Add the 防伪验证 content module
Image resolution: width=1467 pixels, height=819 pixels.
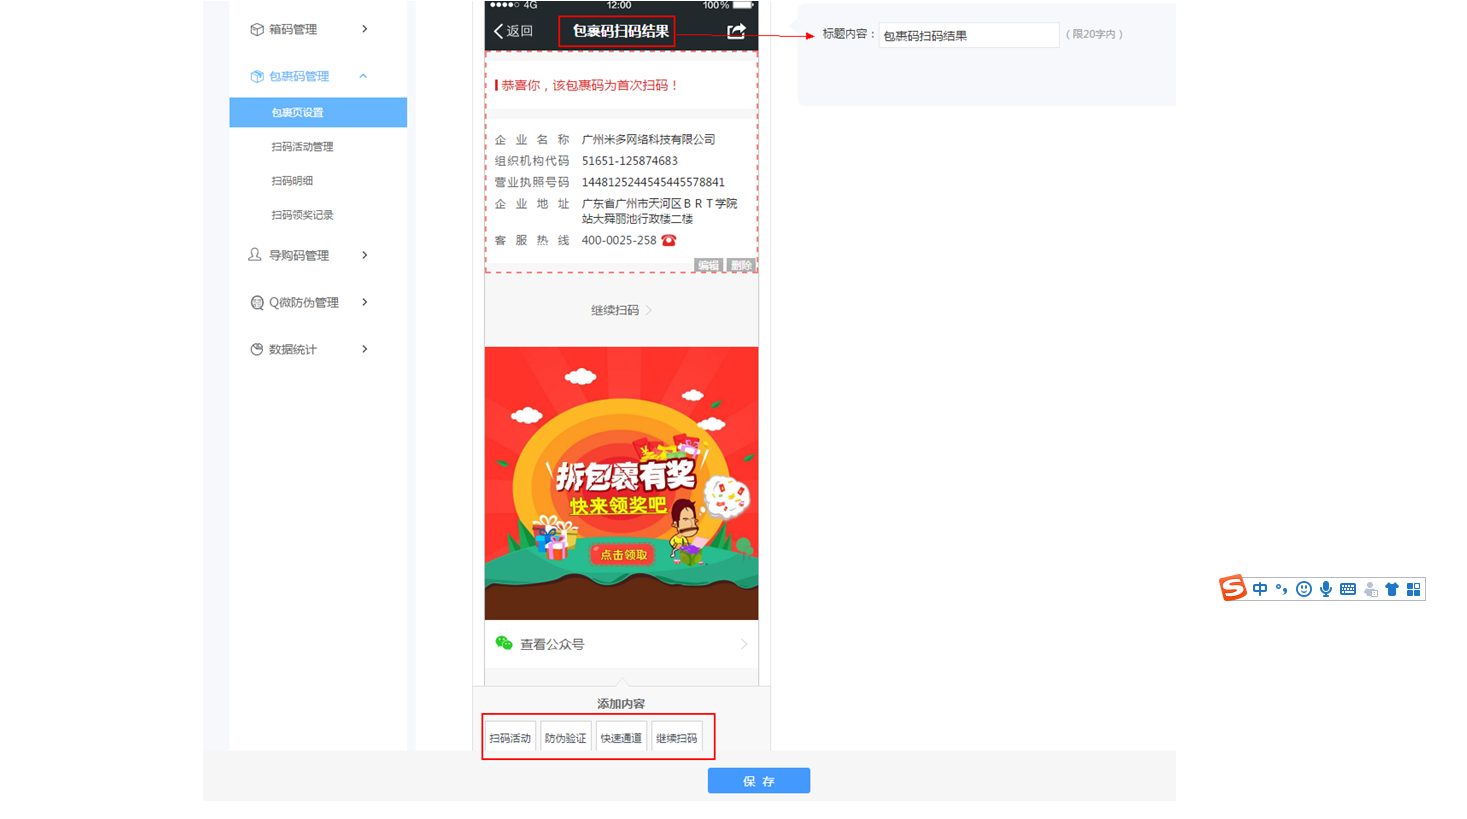[565, 738]
